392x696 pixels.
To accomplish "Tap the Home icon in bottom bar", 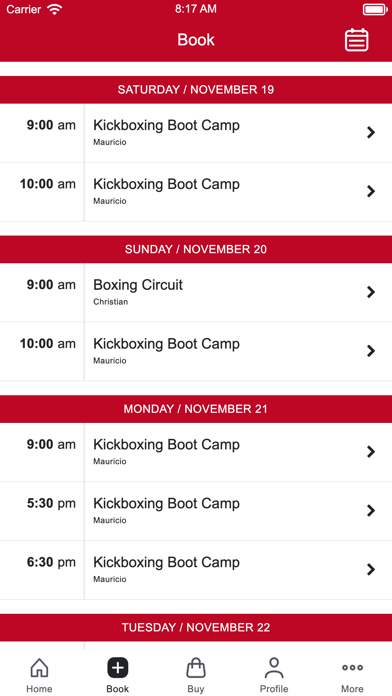I will (x=39, y=668).
